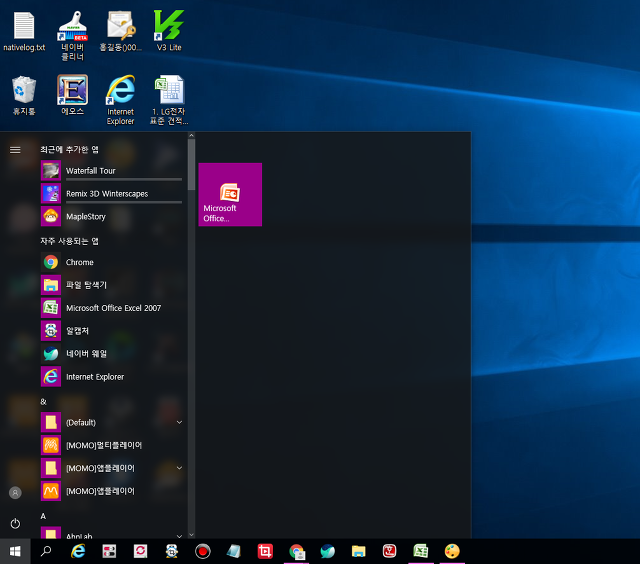Open 알캡처 from the taskbar
Image resolution: width=640 pixels, height=564 pixels.
tap(171, 551)
